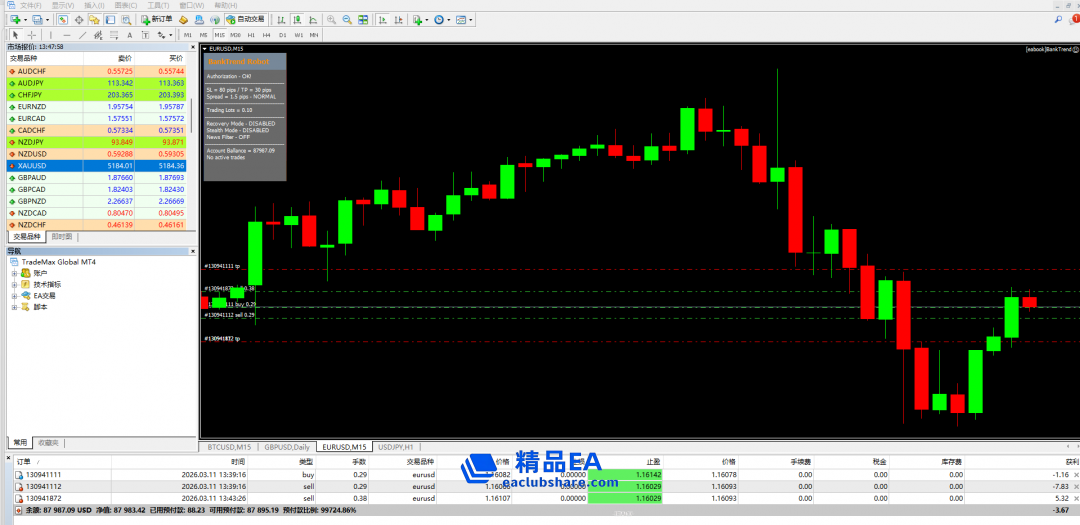Click the New Order (新订单) button

156,19
